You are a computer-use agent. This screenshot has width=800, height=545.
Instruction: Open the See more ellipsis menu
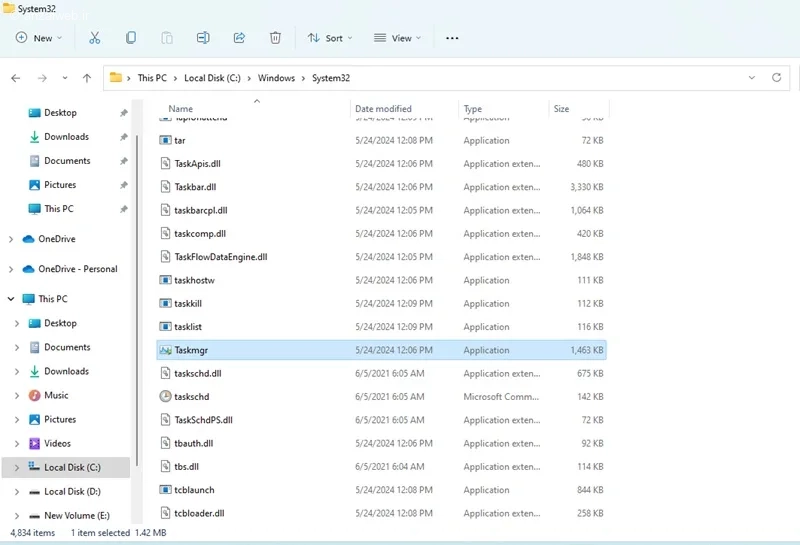pyautogui.click(x=452, y=38)
